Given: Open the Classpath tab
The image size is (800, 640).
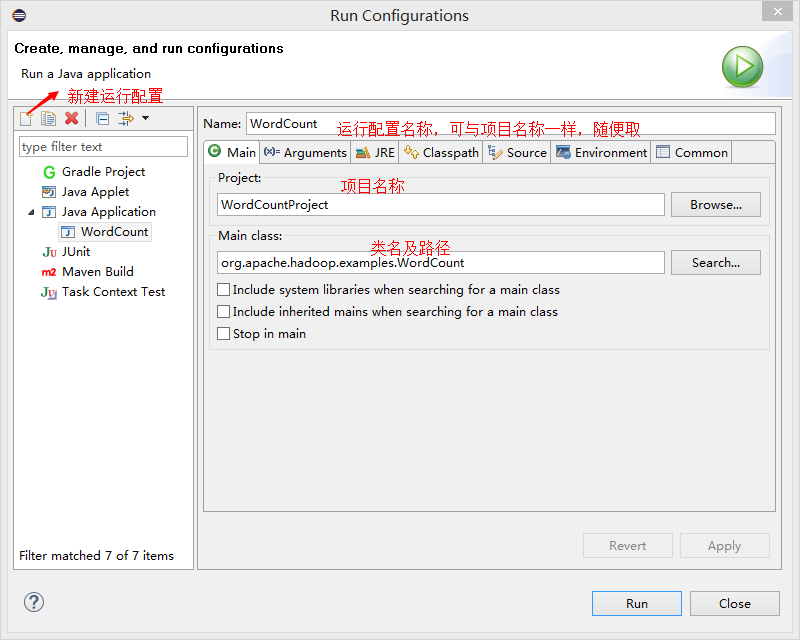Looking at the screenshot, I should pos(441,153).
